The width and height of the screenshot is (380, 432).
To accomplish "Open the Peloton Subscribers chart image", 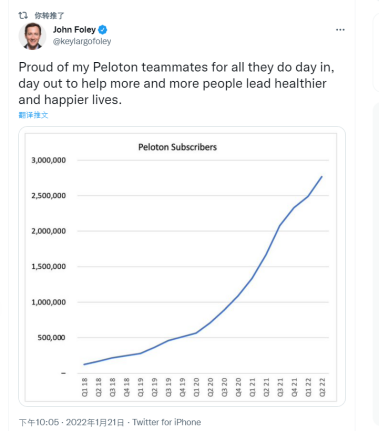I will (x=182, y=266).
